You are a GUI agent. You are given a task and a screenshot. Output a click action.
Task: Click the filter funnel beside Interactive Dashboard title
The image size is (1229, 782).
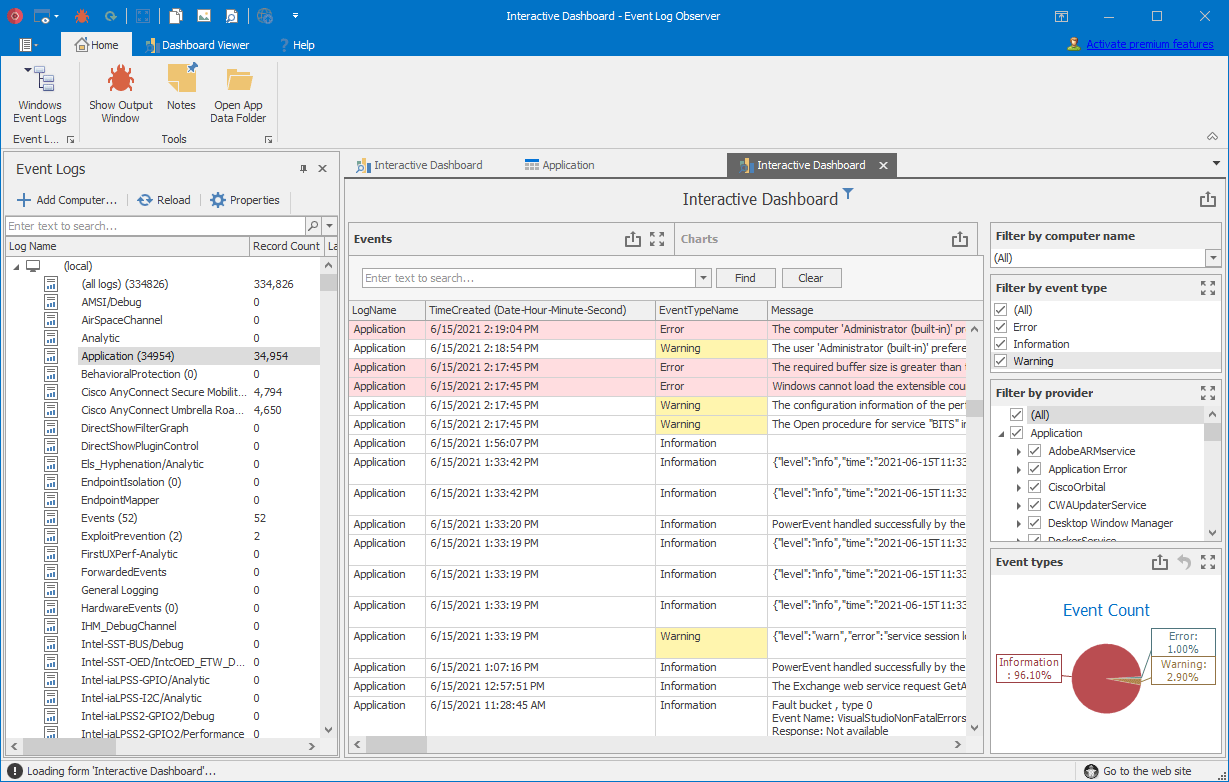pos(848,193)
